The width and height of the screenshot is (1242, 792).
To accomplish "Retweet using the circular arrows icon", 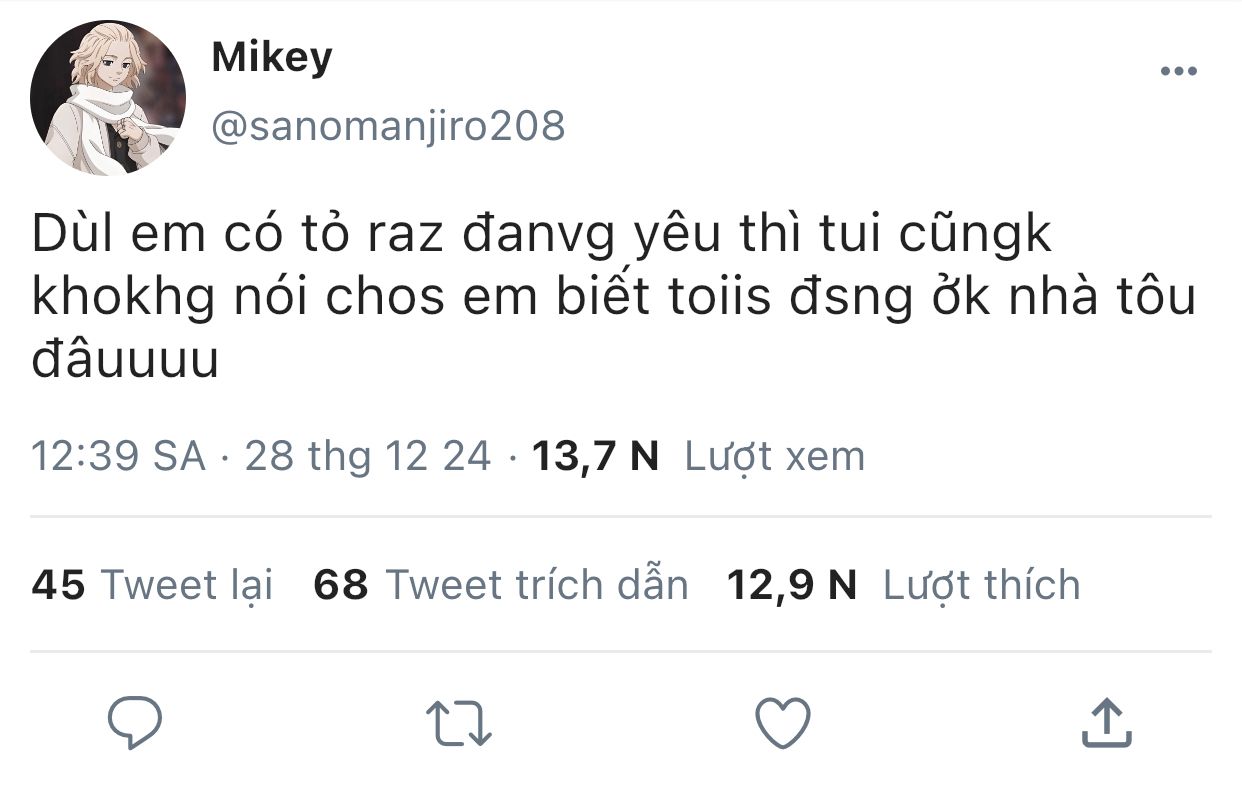I will coord(458,723).
